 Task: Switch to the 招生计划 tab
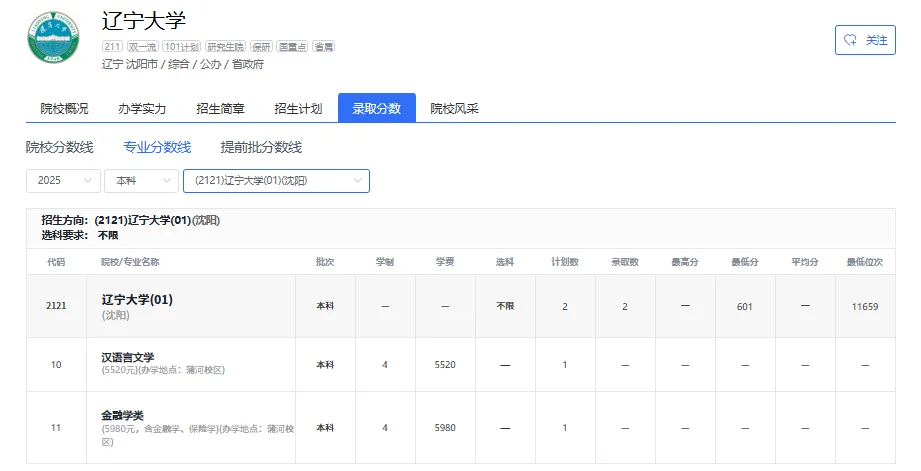pyautogui.click(x=298, y=109)
